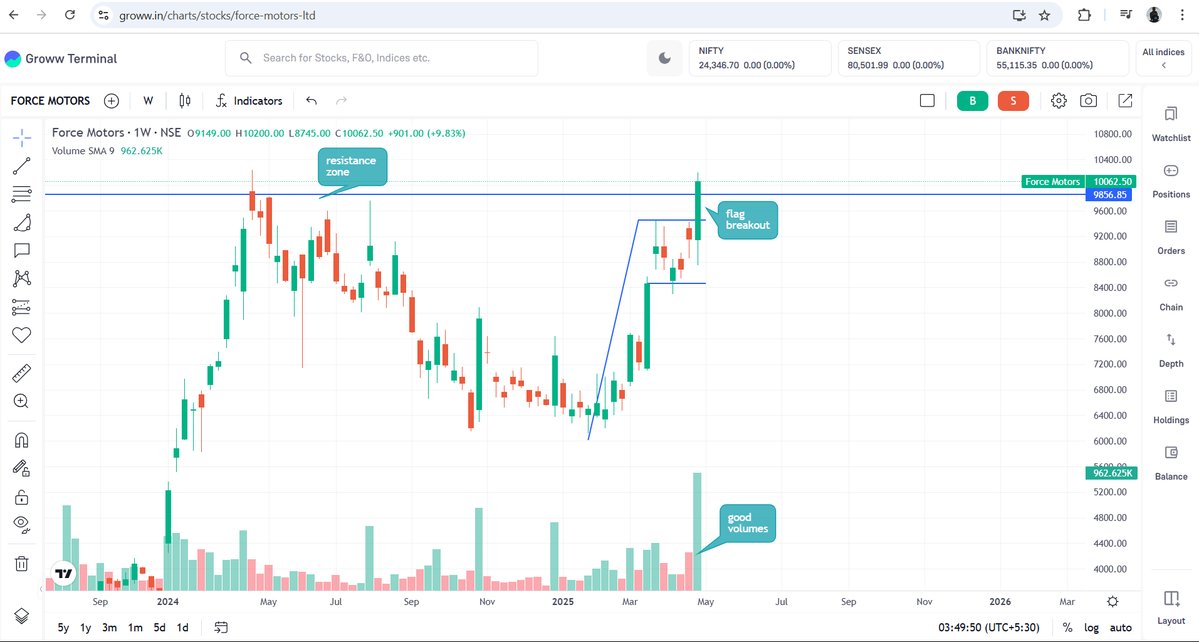Click the TradingView logo on chart
This screenshot has height=642, width=1199.
coord(64,572)
